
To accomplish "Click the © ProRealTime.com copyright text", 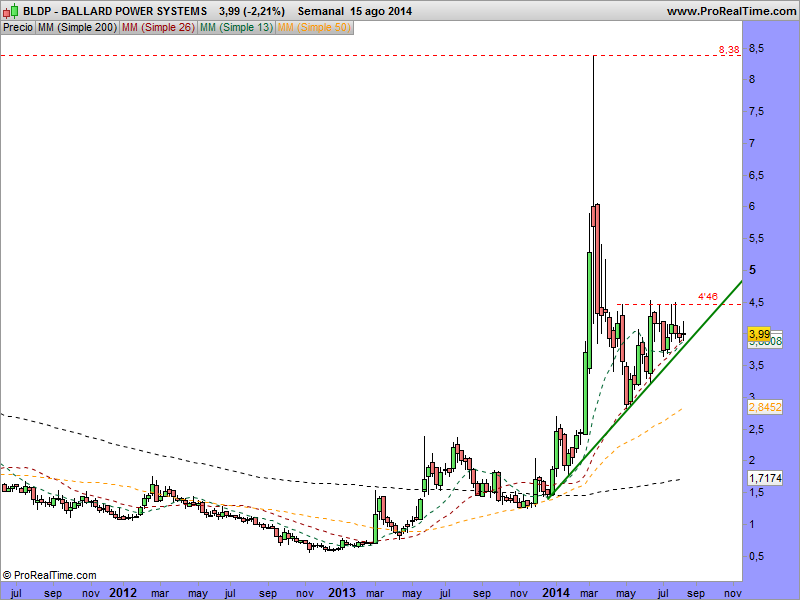I will click(49, 575).
